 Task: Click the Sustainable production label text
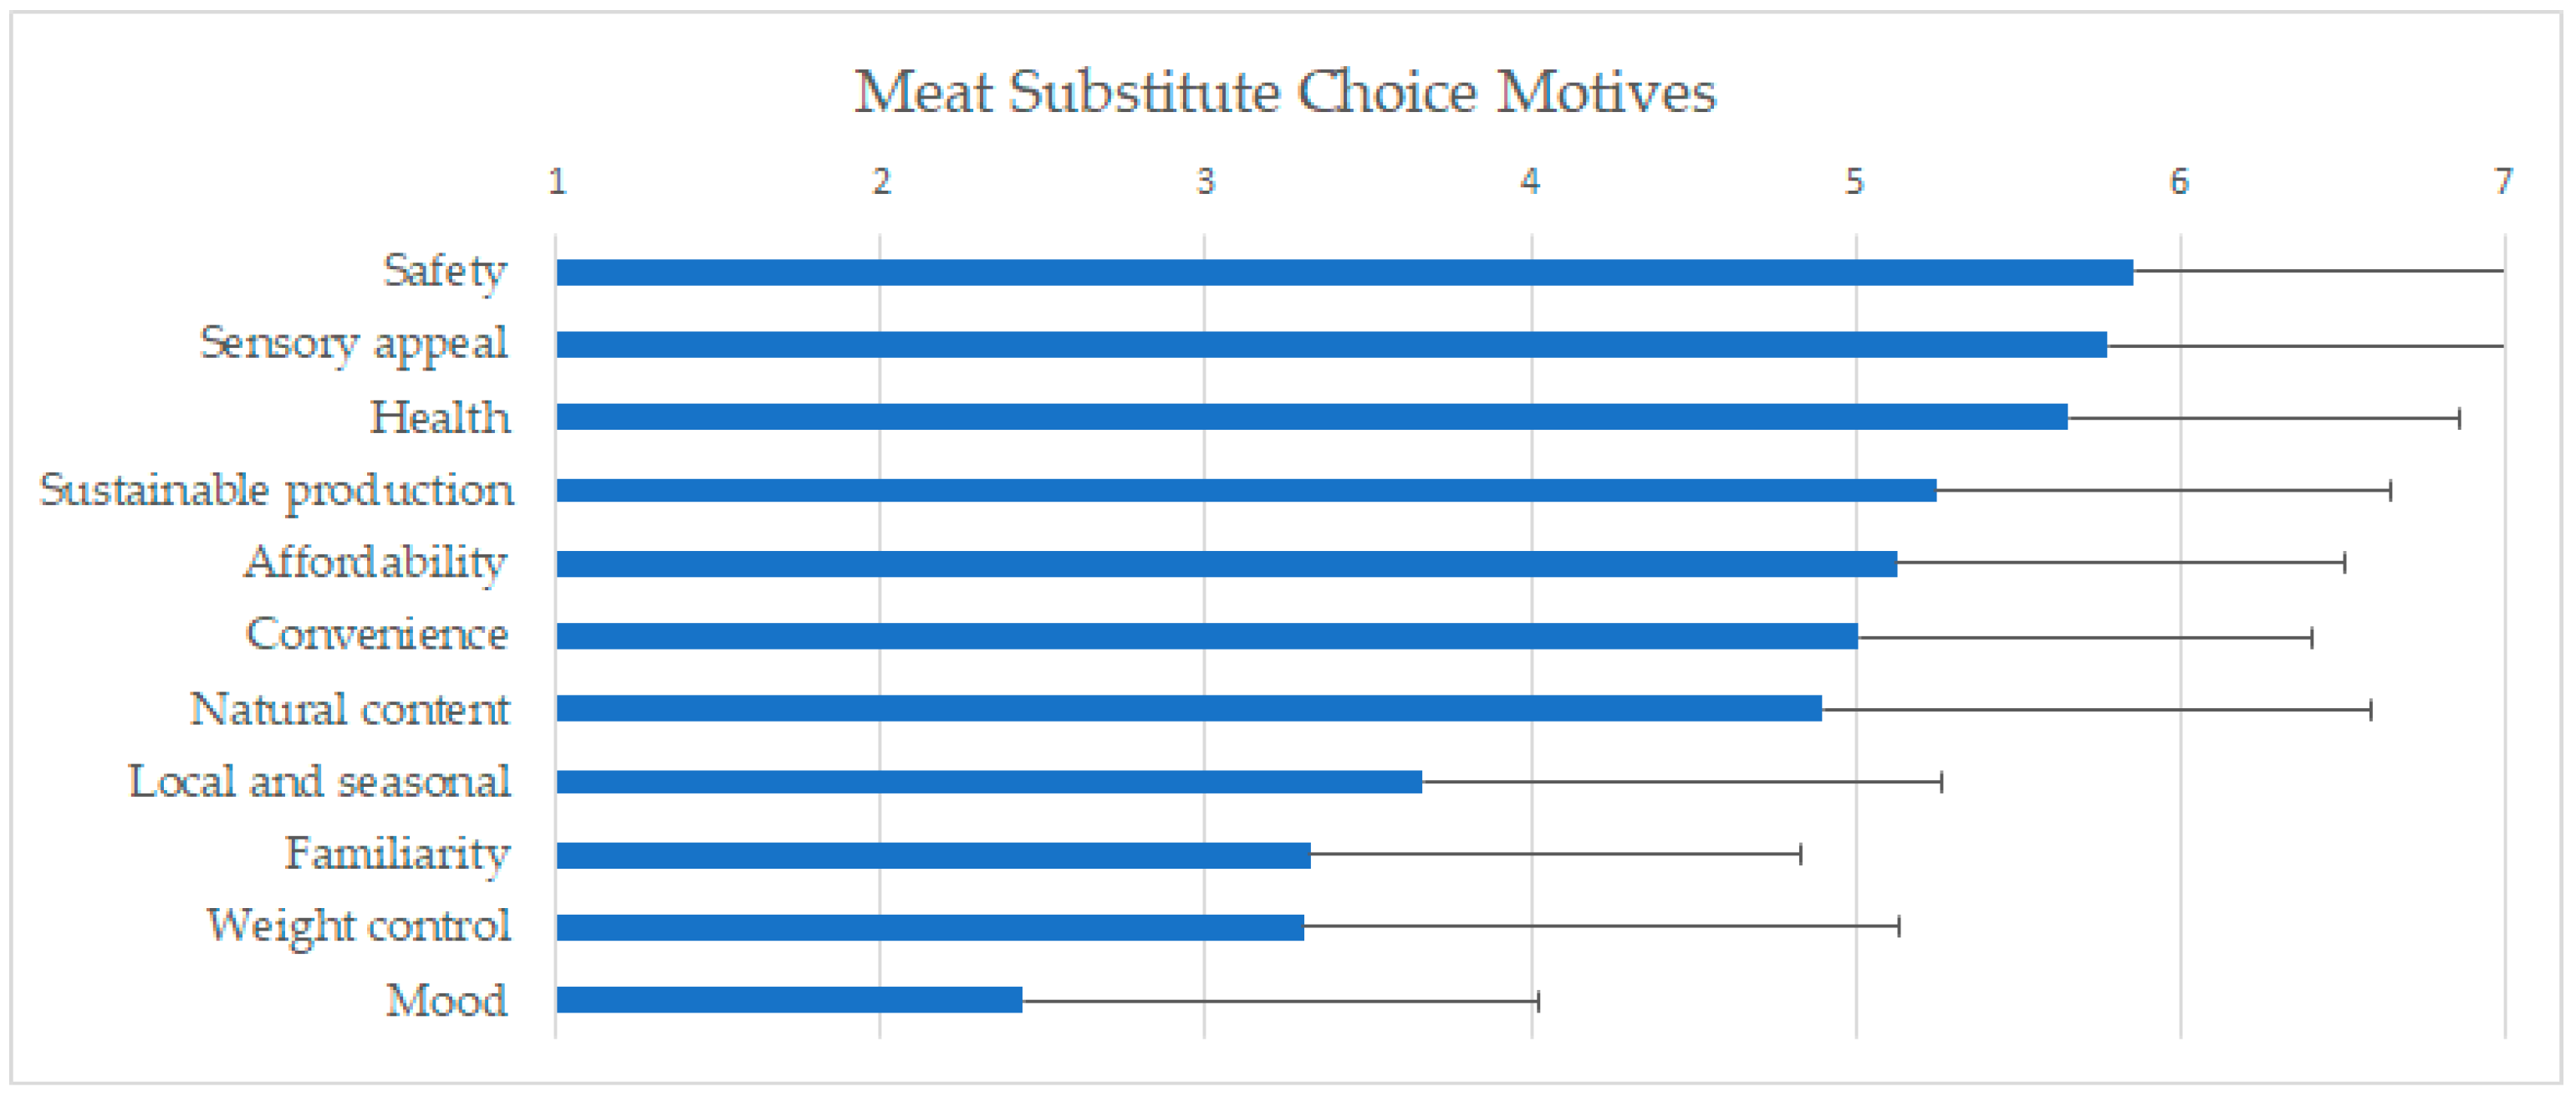click(x=277, y=490)
